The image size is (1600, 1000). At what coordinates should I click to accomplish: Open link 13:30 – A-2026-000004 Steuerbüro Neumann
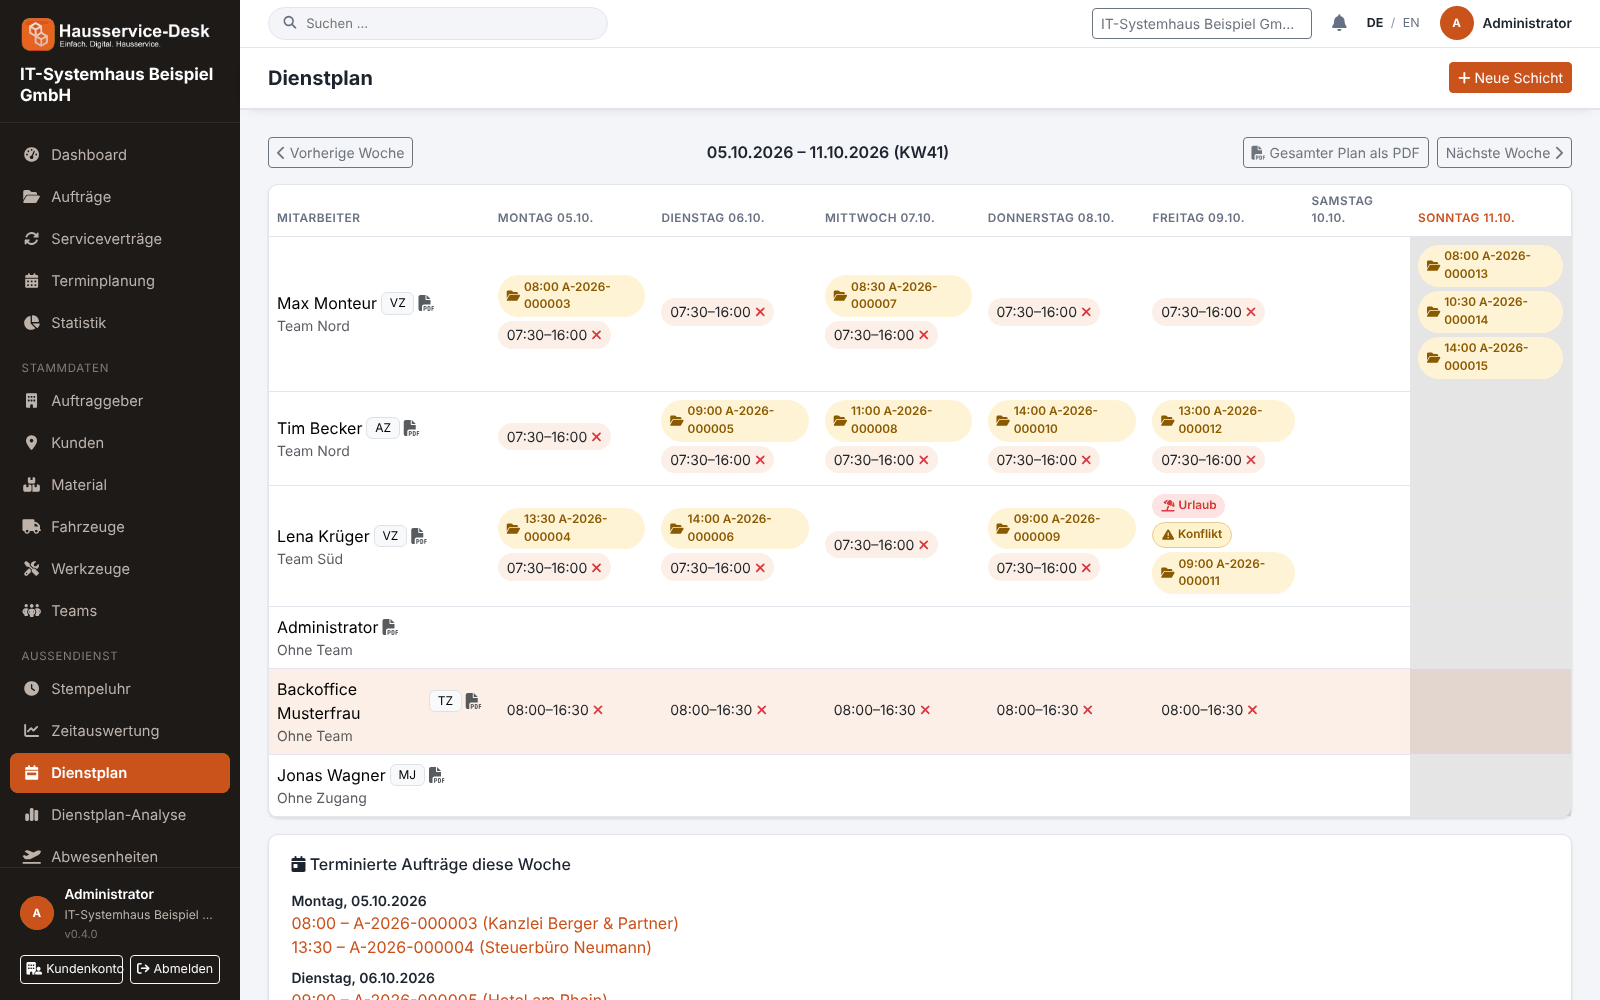[471, 947]
